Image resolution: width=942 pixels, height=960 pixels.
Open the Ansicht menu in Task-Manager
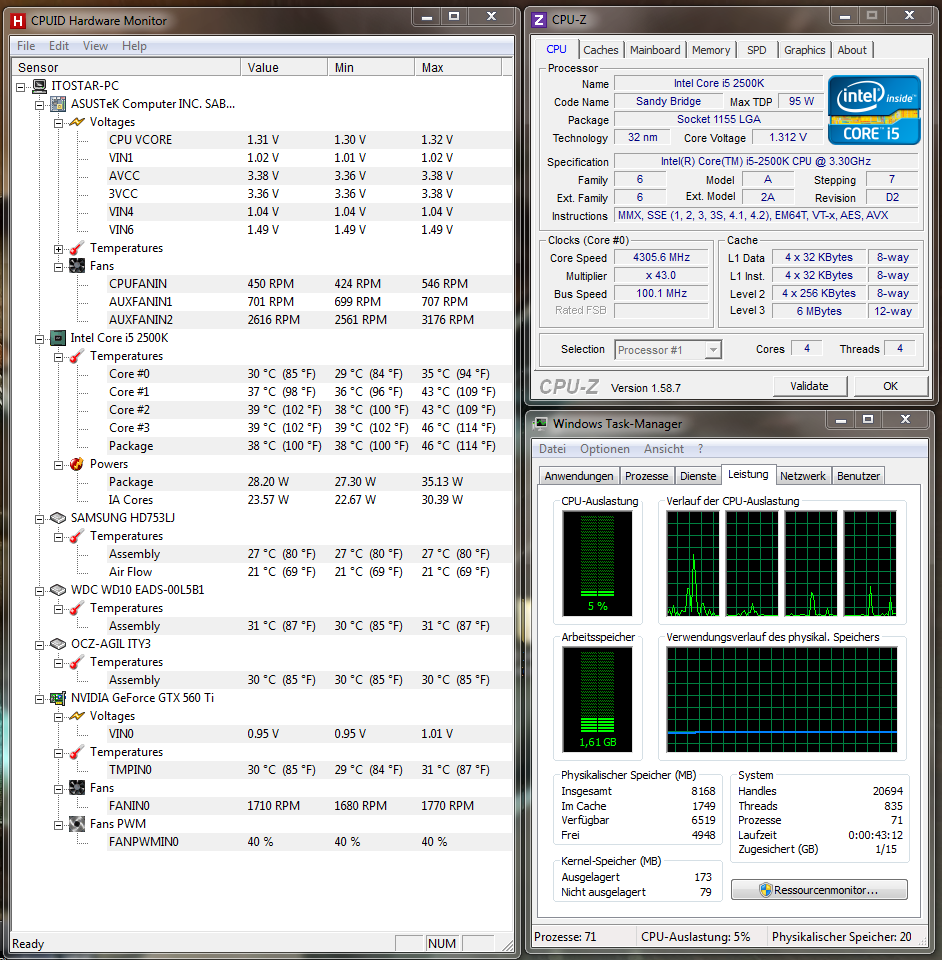click(664, 449)
